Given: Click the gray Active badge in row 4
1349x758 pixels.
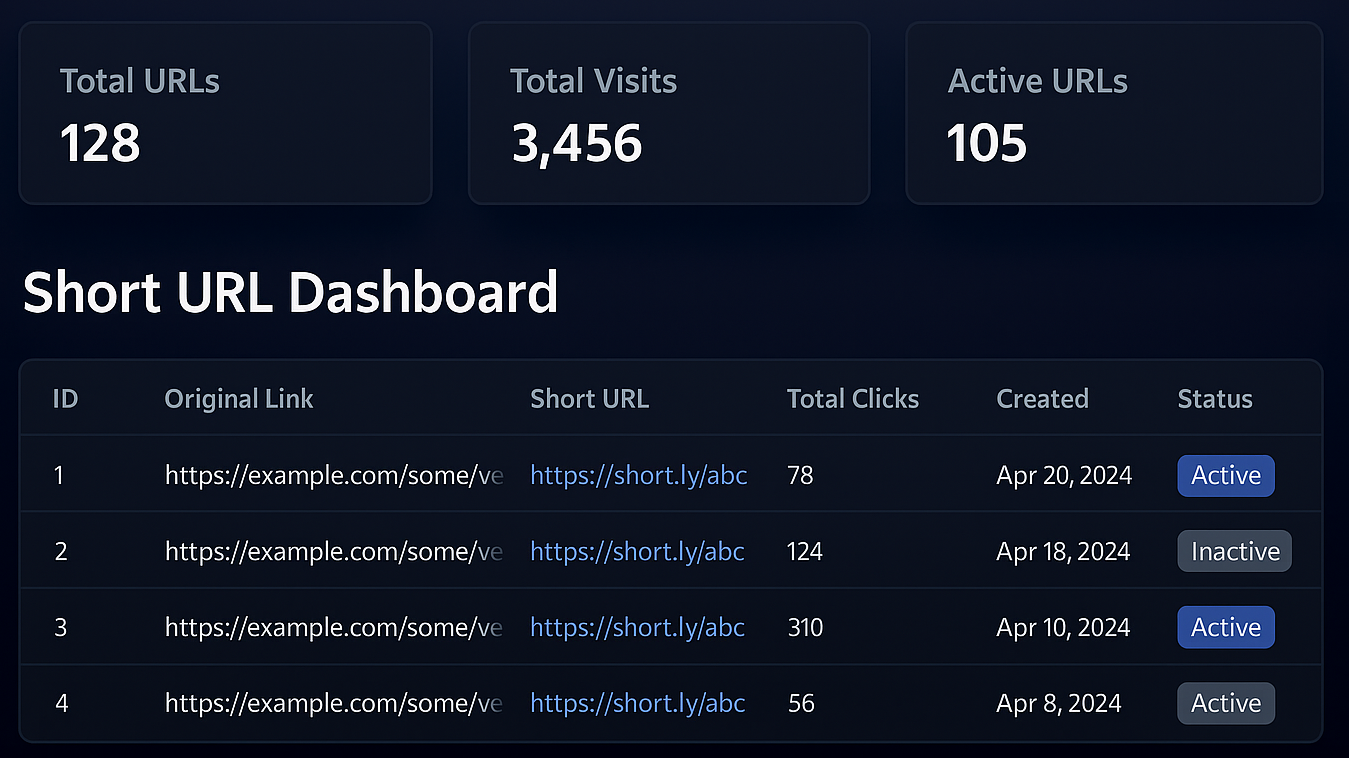Looking at the screenshot, I should [x=1225, y=703].
